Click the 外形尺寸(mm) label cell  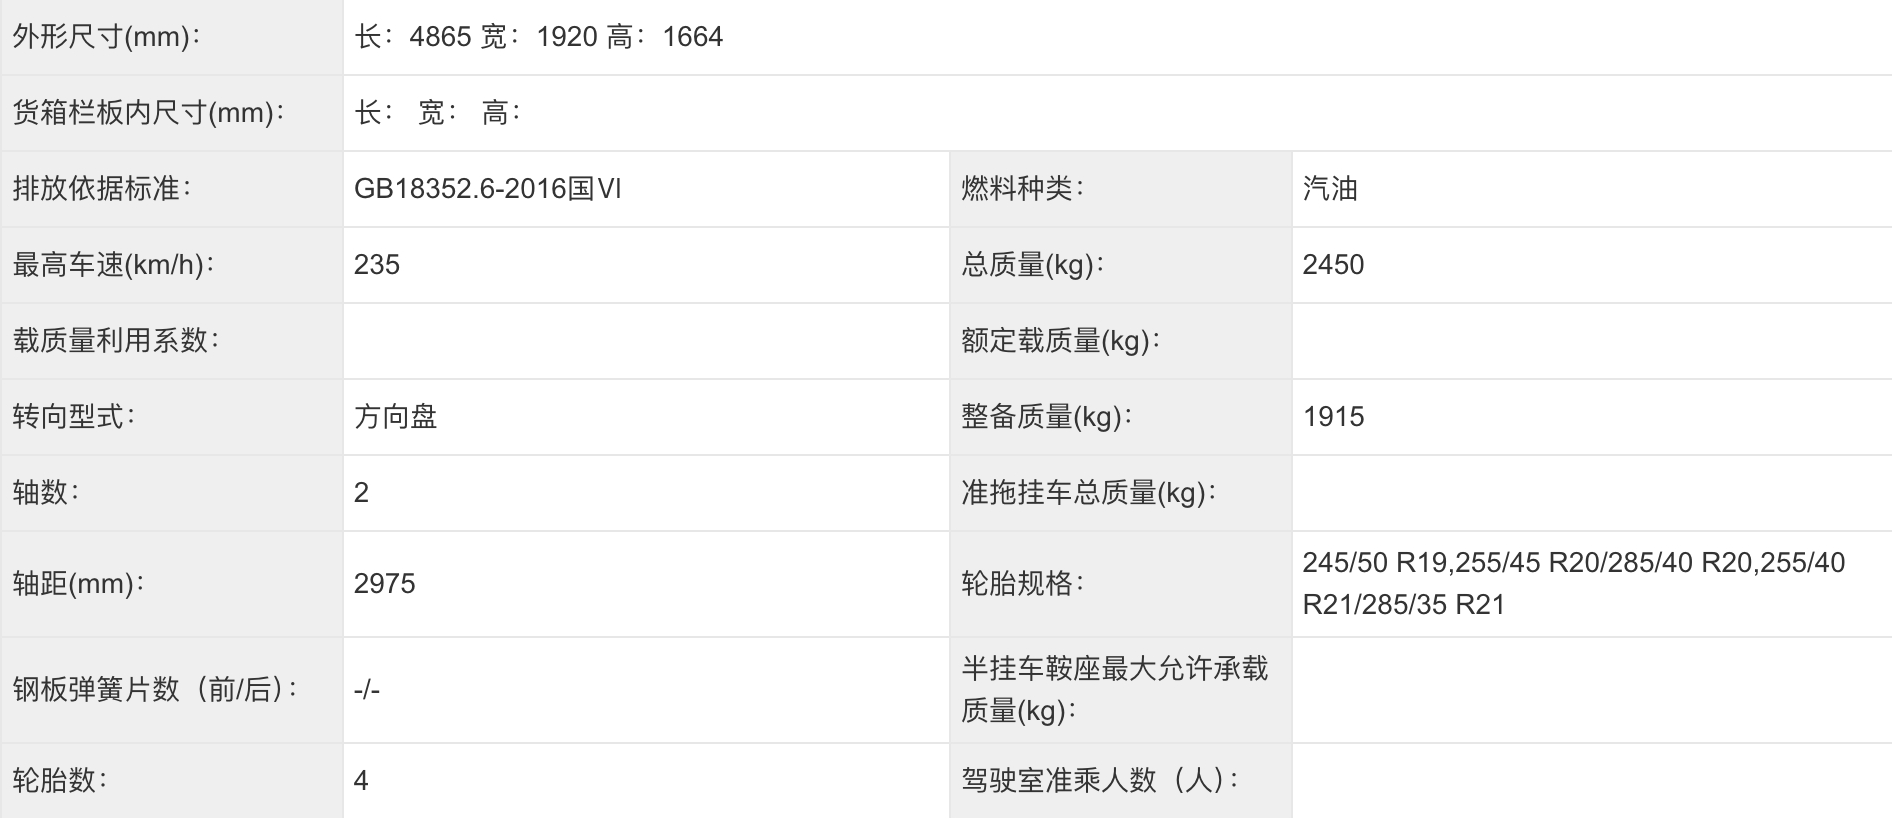(172, 37)
